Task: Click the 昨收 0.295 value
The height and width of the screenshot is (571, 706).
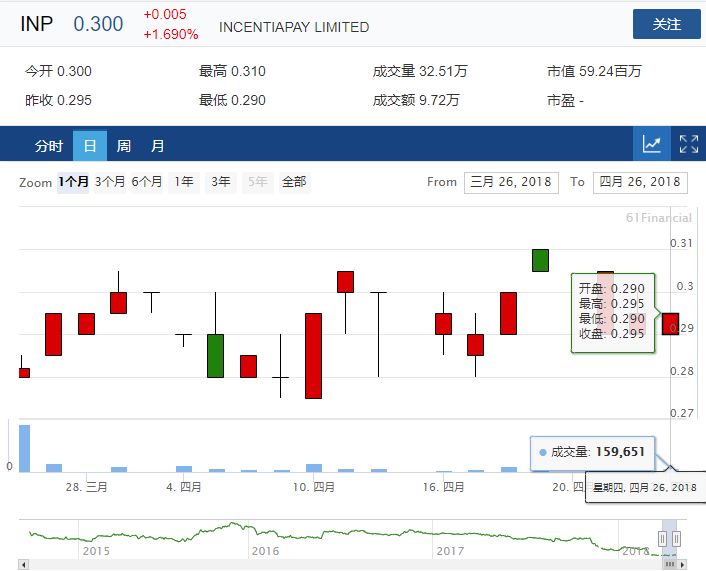Action: 59,100
